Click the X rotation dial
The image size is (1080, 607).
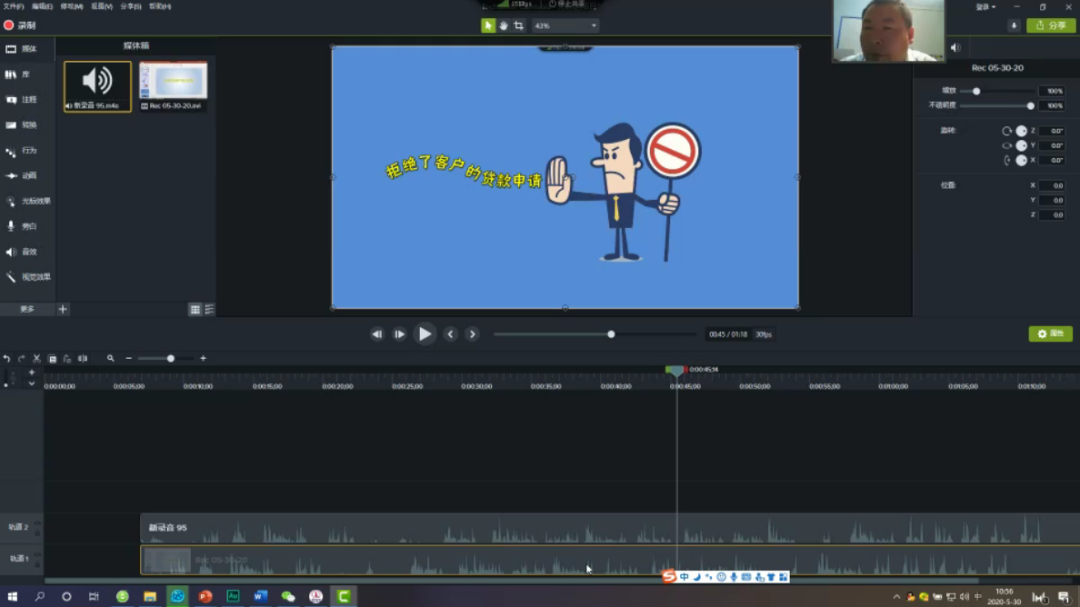tap(1021, 160)
